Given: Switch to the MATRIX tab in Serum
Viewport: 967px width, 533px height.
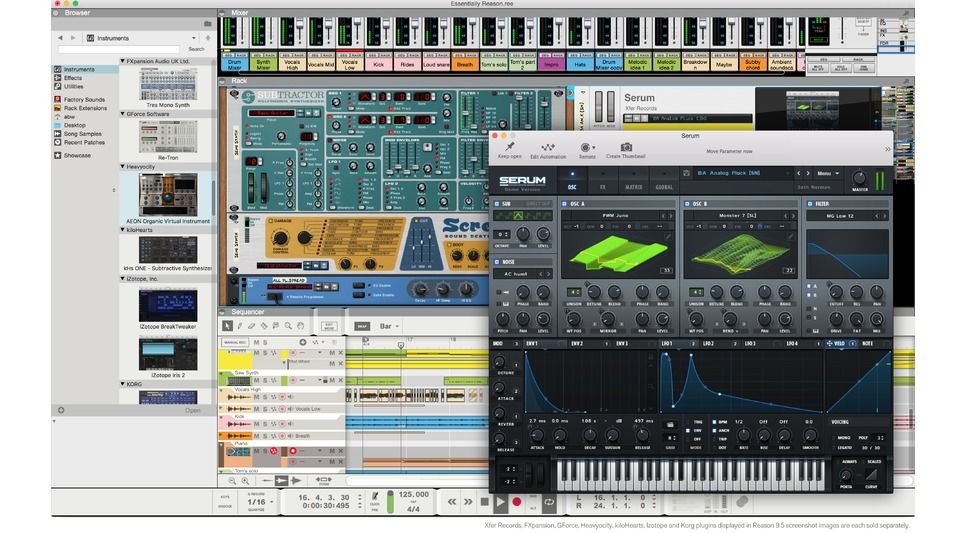Looking at the screenshot, I should 633,181.
